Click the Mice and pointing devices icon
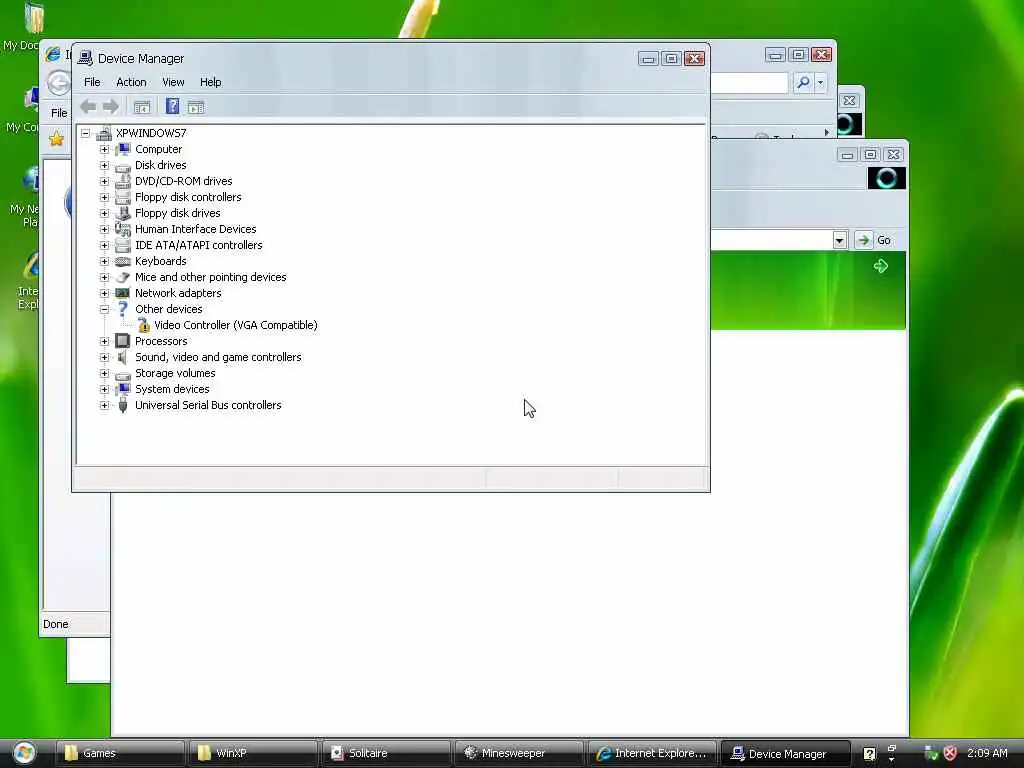Viewport: 1024px width, 768px height. tap(123, 278)
